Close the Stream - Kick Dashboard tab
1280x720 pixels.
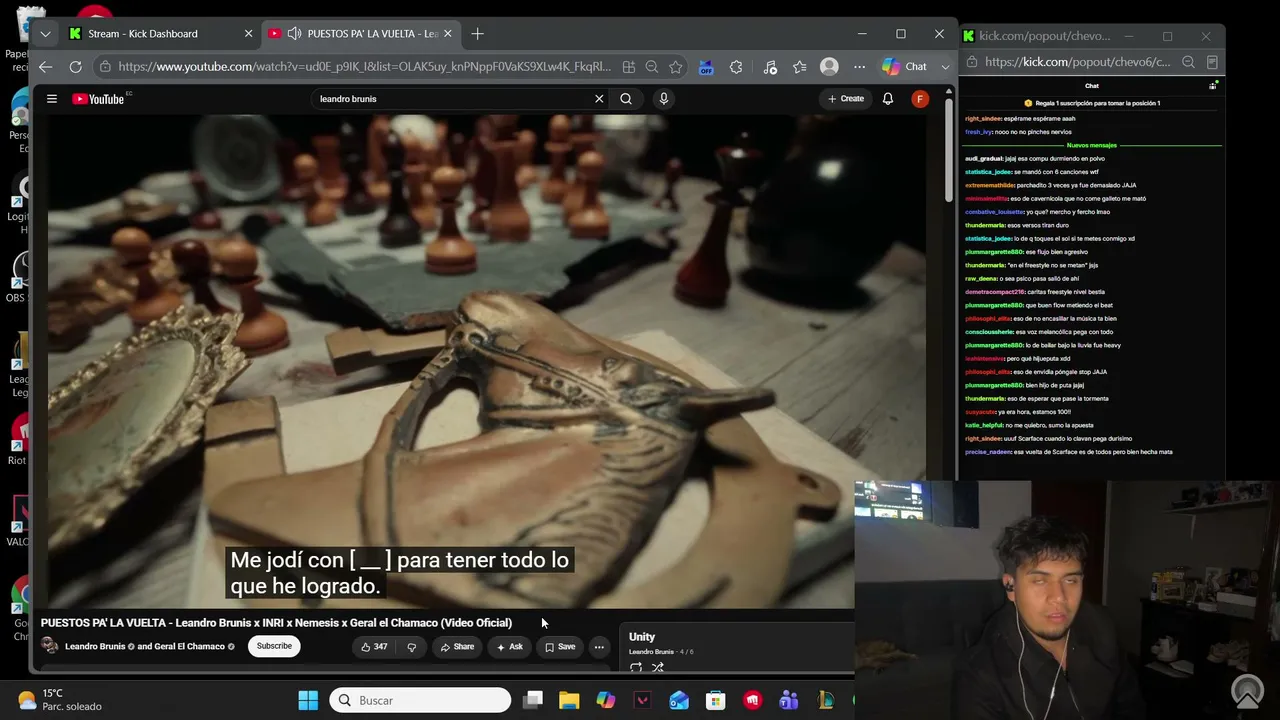(248, 34)
